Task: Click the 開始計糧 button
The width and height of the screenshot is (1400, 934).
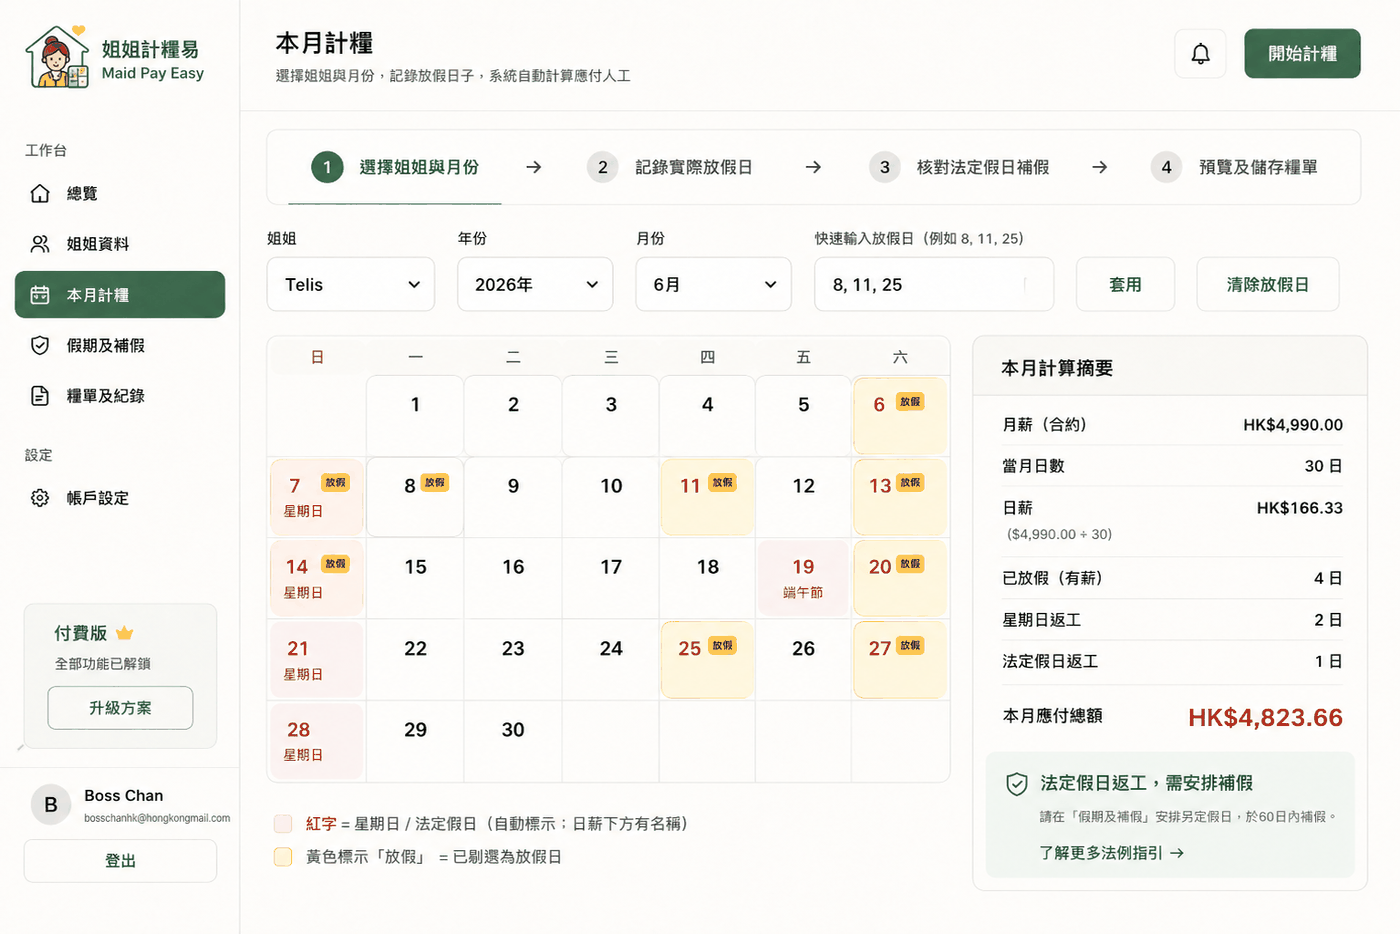Action: [1302, 54]
